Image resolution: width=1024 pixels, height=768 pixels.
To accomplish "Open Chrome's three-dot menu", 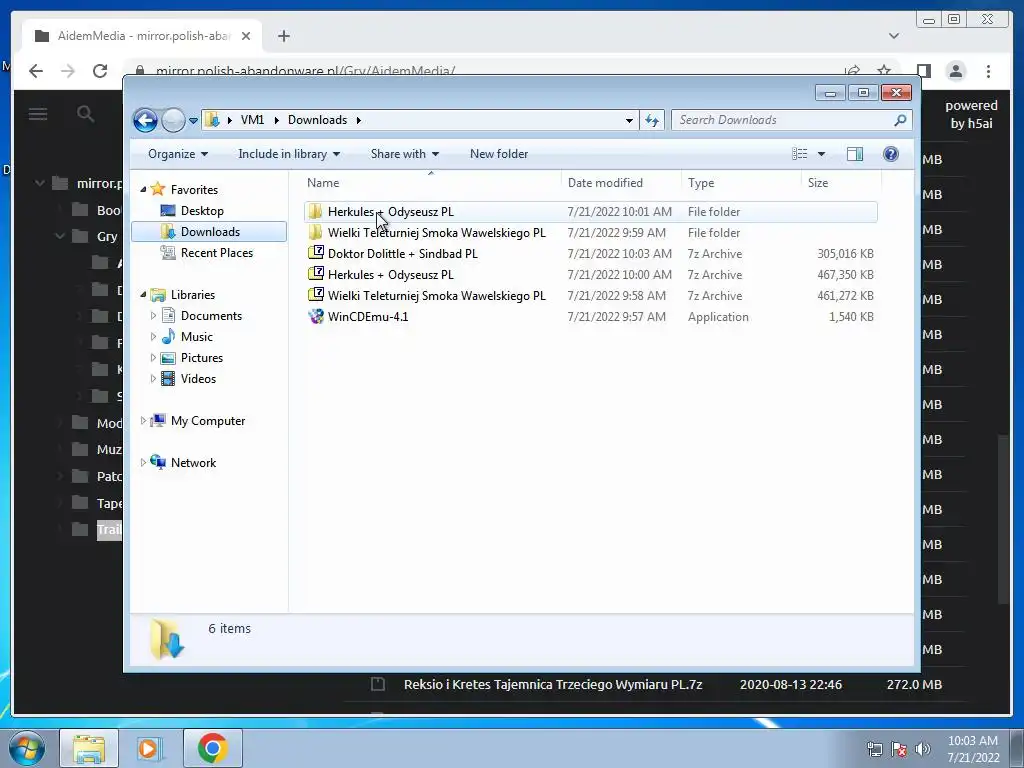I will point(988,71).
